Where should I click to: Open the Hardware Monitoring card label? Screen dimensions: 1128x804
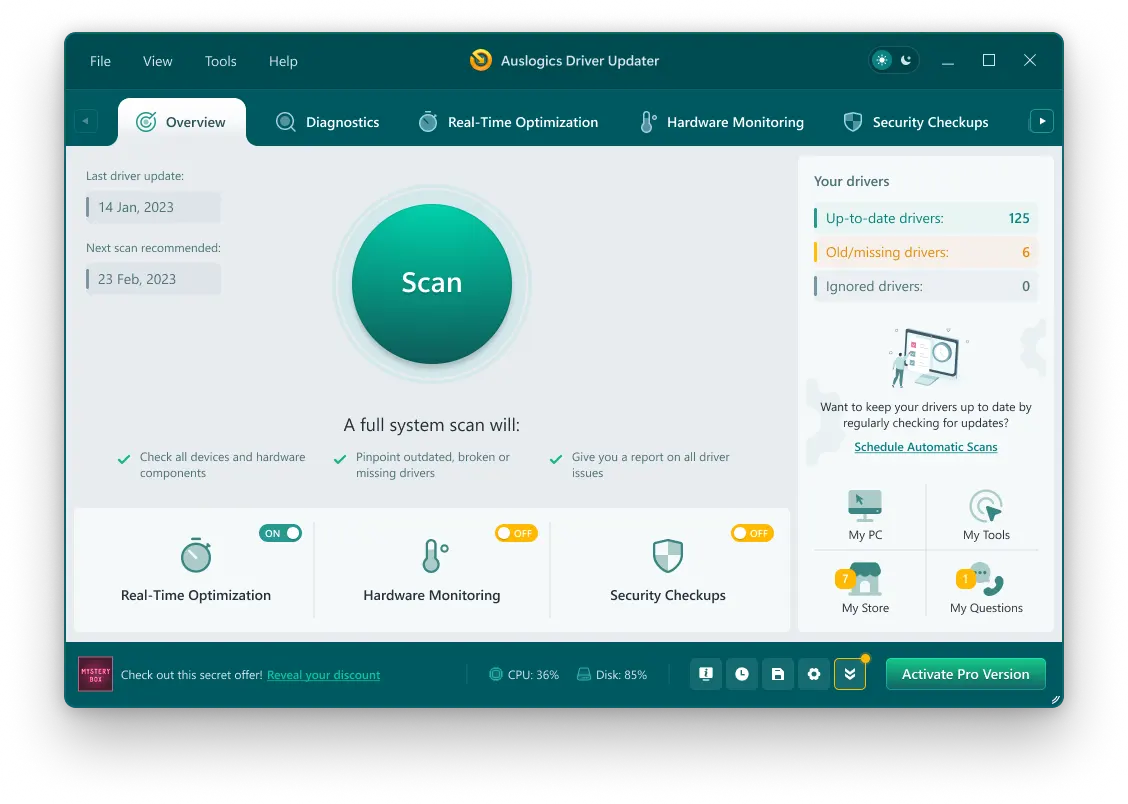click(x=432, y=595)
